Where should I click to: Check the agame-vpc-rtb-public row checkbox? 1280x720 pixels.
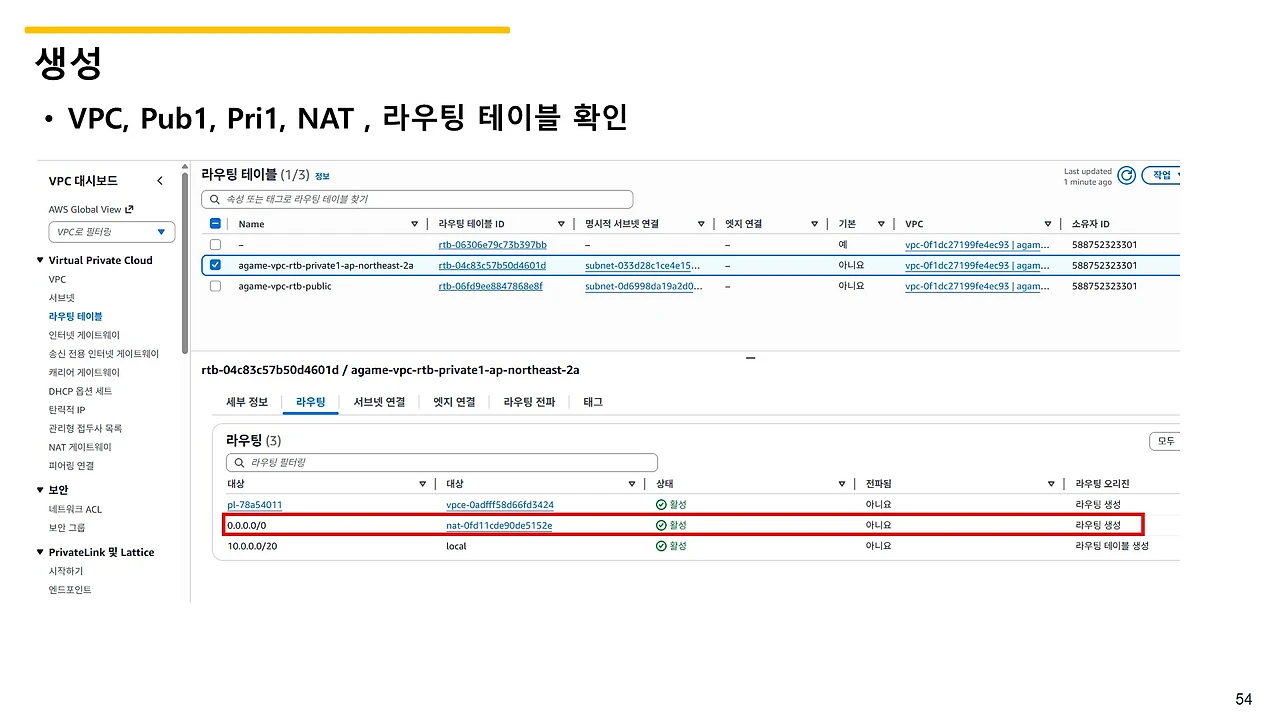(216, 285)
